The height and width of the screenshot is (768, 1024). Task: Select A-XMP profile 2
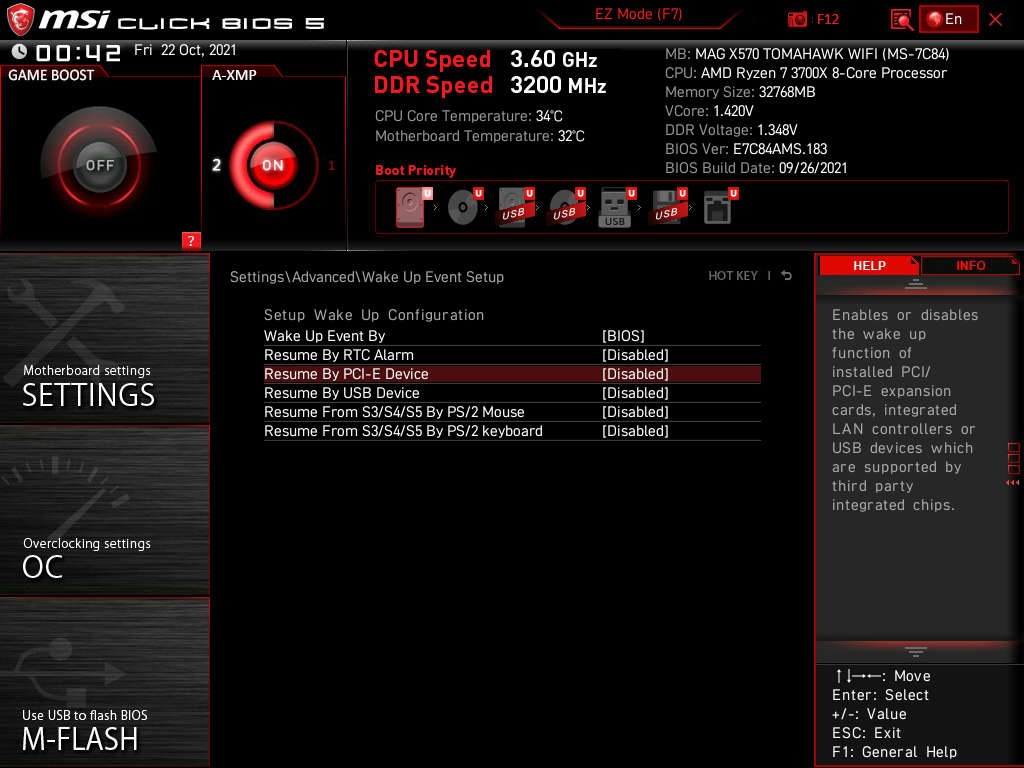click(x=216, y=165)
